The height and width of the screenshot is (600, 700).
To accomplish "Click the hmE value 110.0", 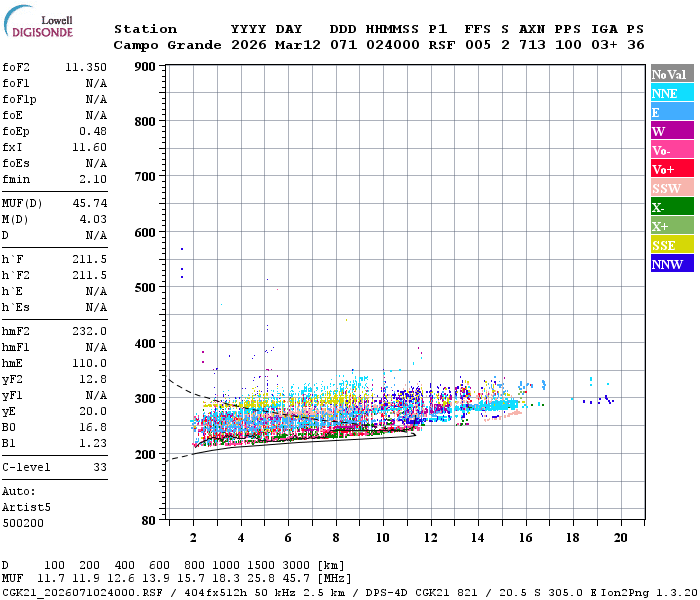I will pos(89,363).
